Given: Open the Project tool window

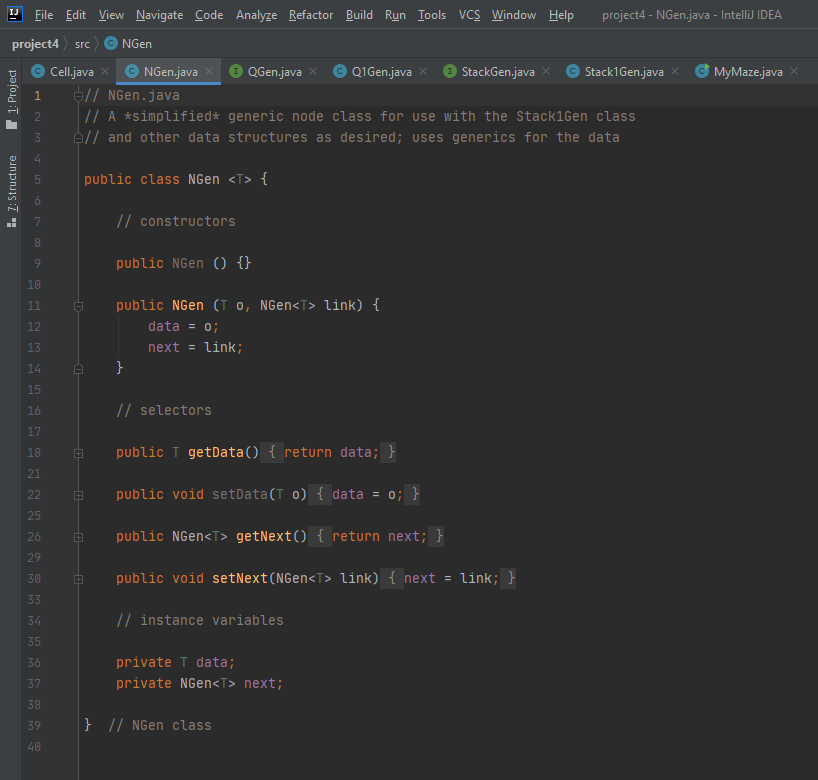Looking at the screenshot, I should [x=11, y=99].
